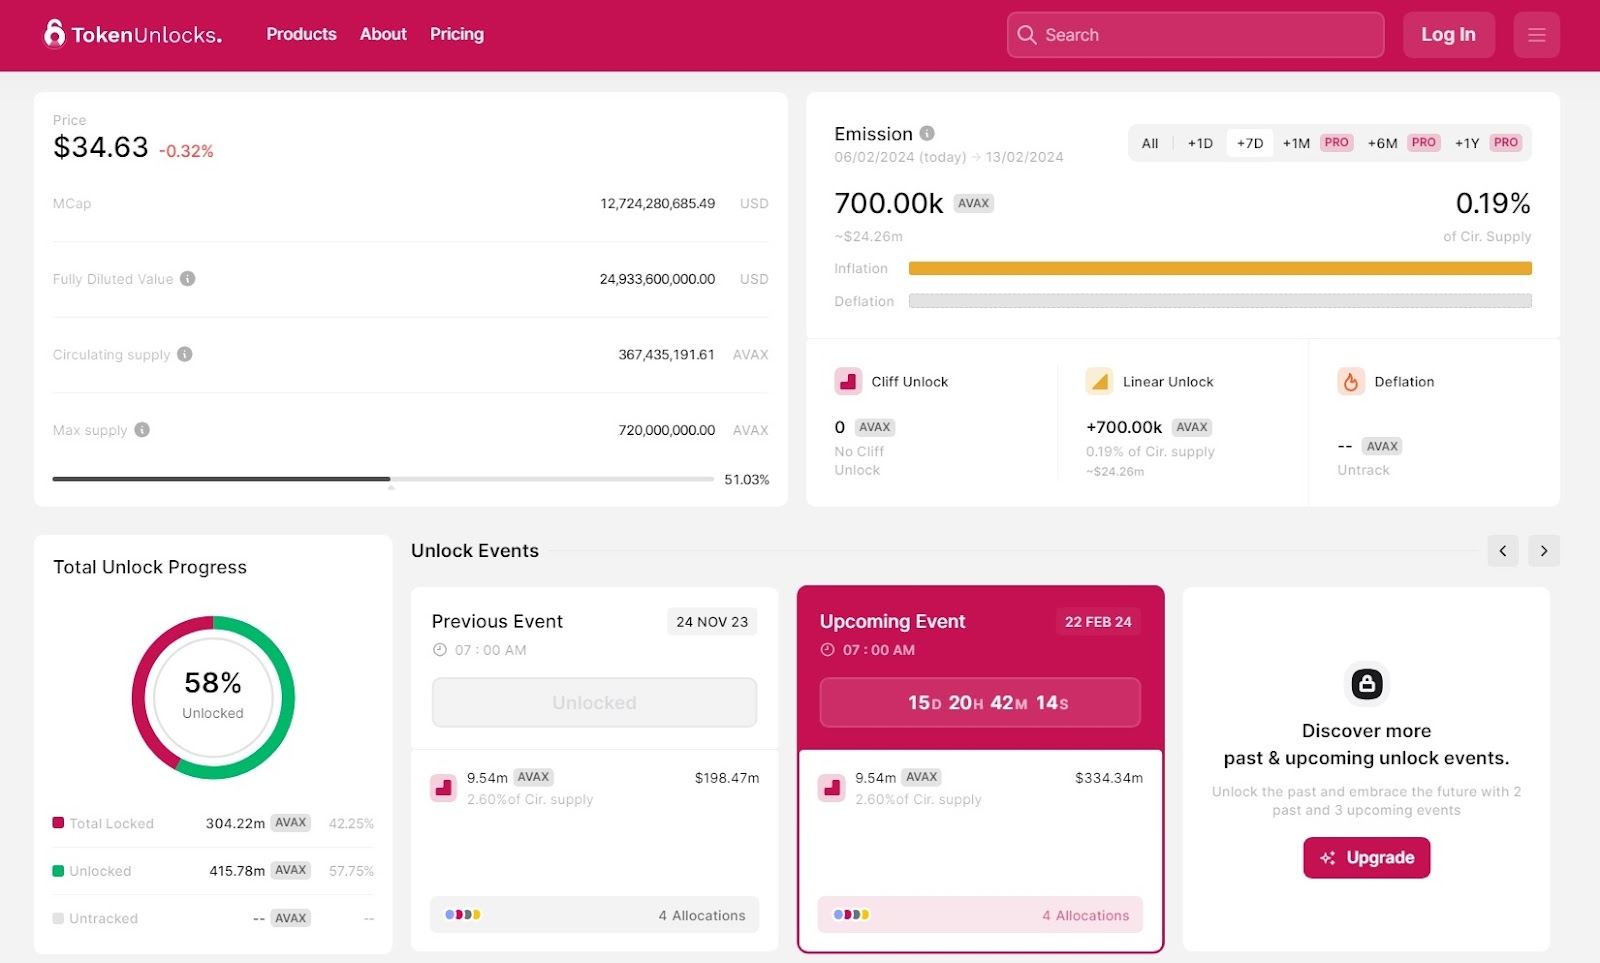Click the Log In button

coord(1447,35)
